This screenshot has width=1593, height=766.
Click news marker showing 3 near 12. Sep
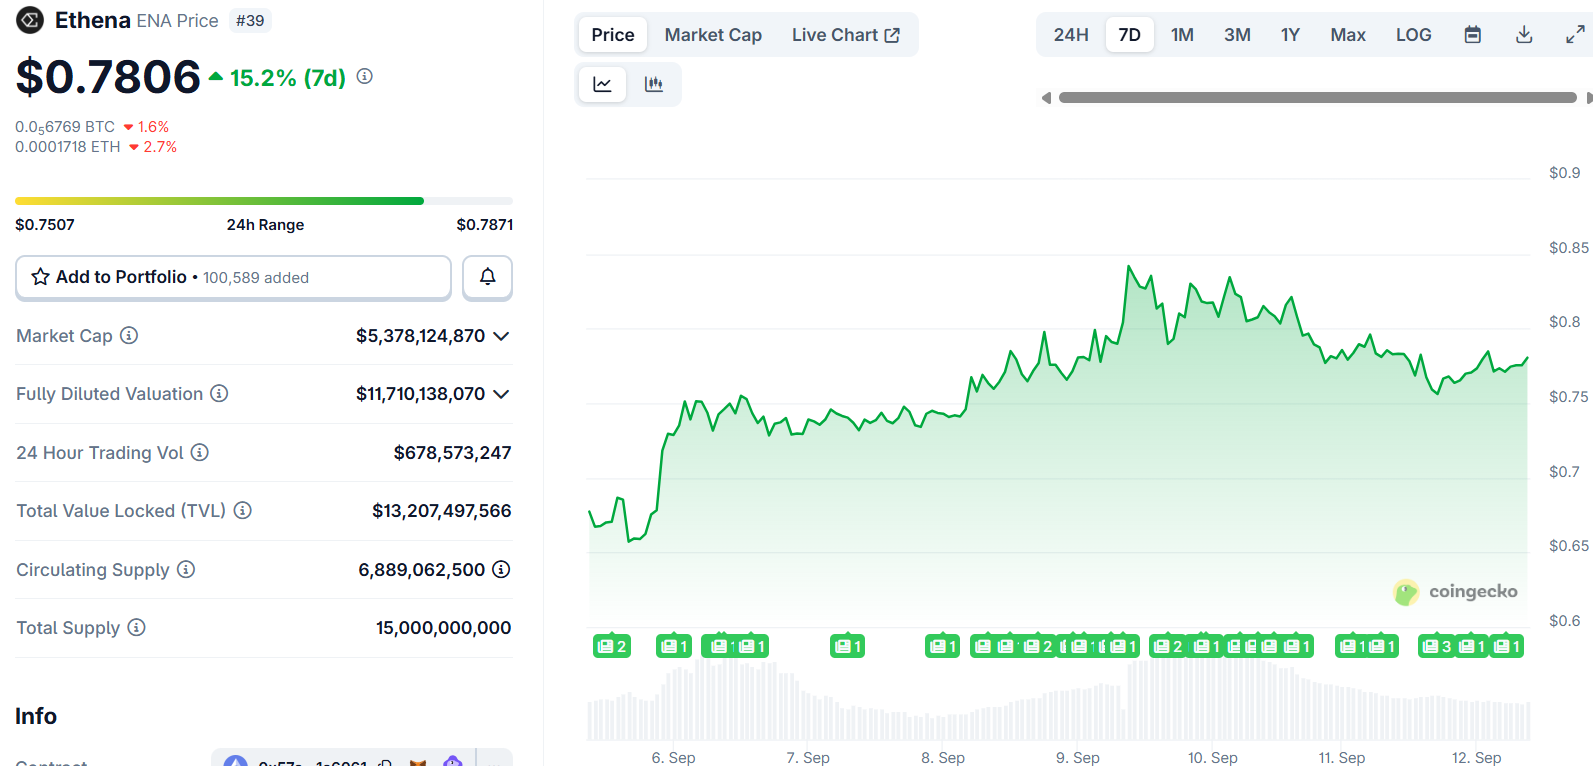click(x=1436, y=646)
